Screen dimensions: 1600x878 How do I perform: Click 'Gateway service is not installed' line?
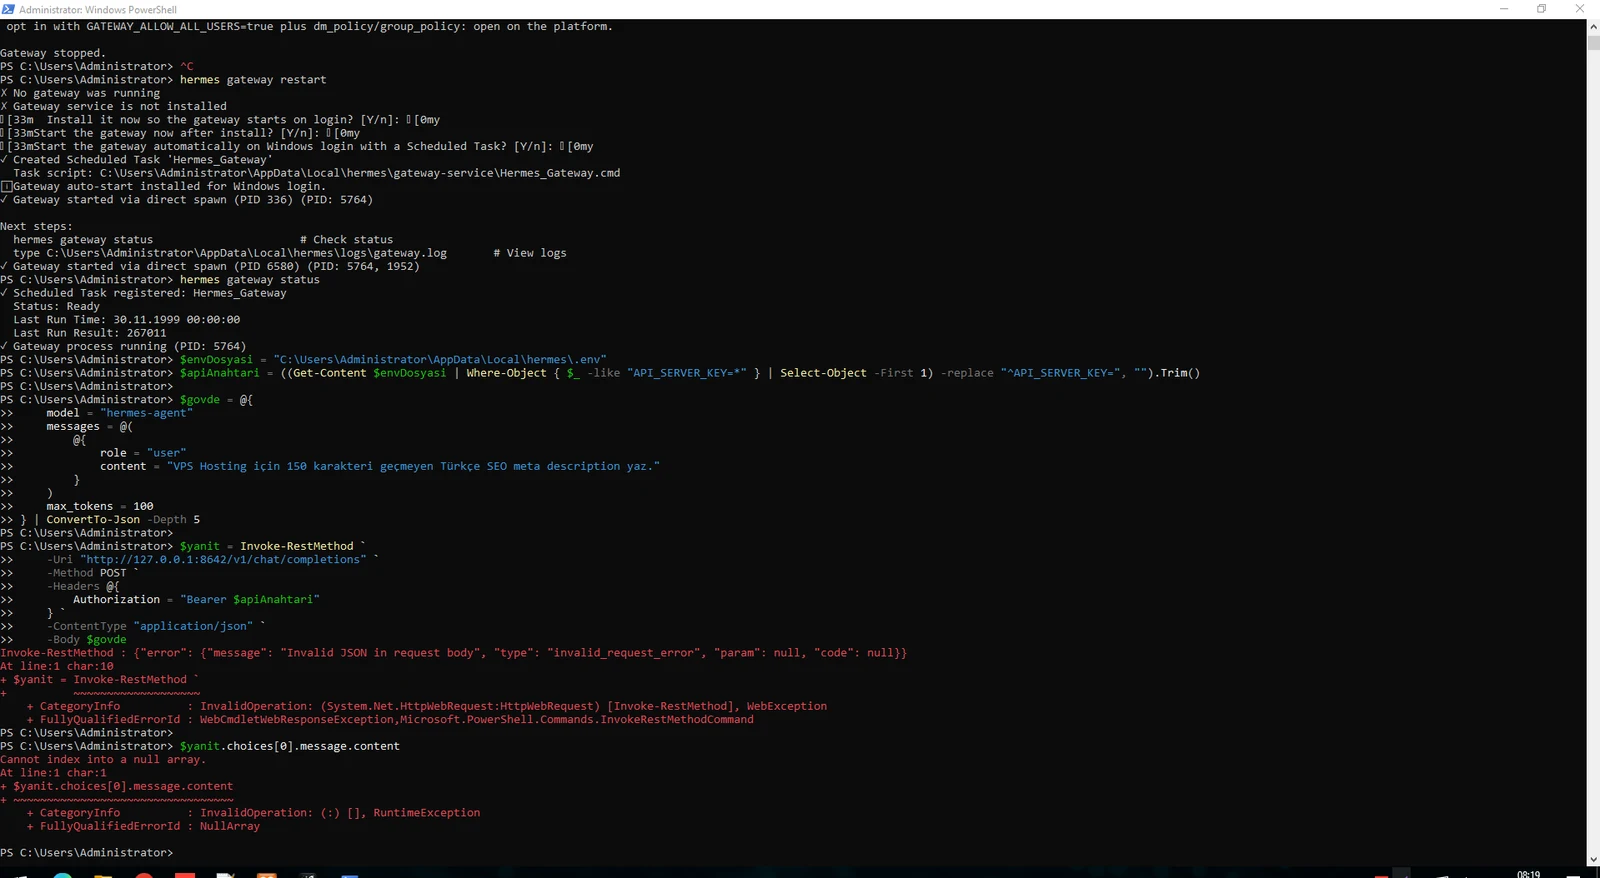(120, 106)
